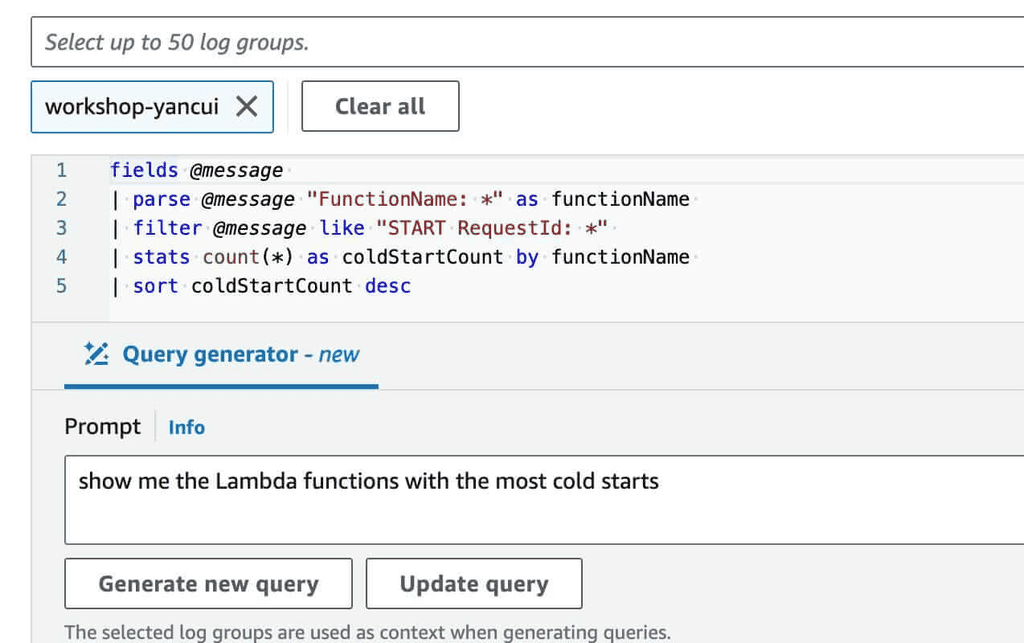Viewport: 1024px width, 643px height.
Task: Click line number 5 in editor gutter
Action: point(61,286)
